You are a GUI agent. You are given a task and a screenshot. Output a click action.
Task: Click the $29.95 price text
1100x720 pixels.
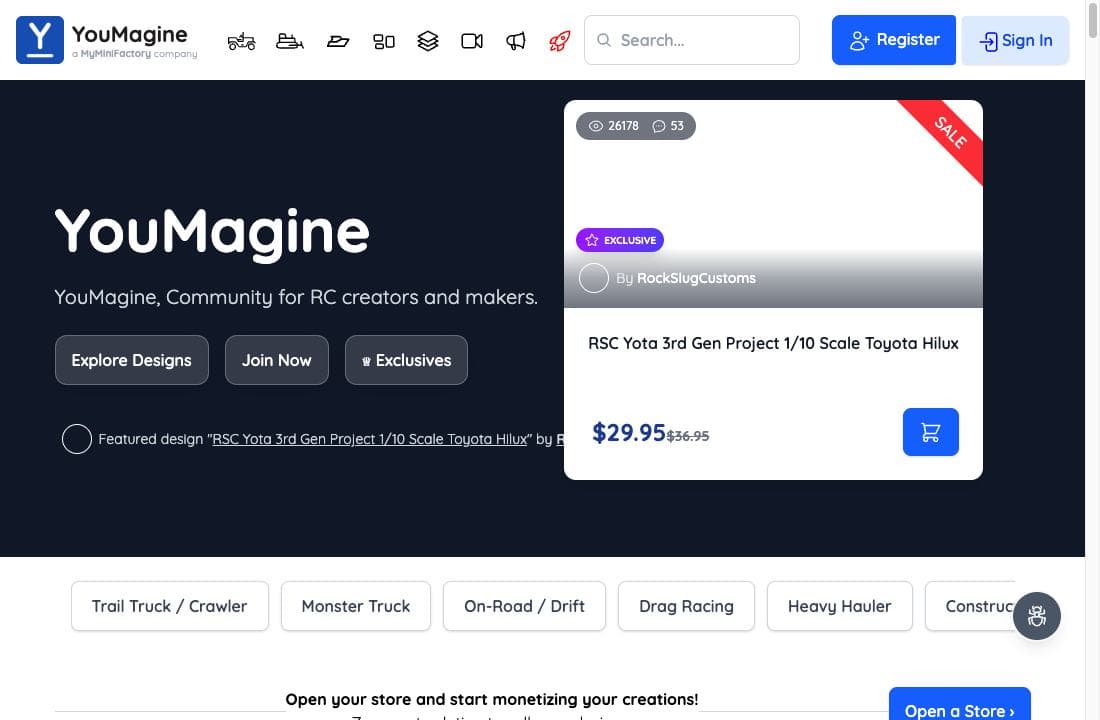pos(629,432)
